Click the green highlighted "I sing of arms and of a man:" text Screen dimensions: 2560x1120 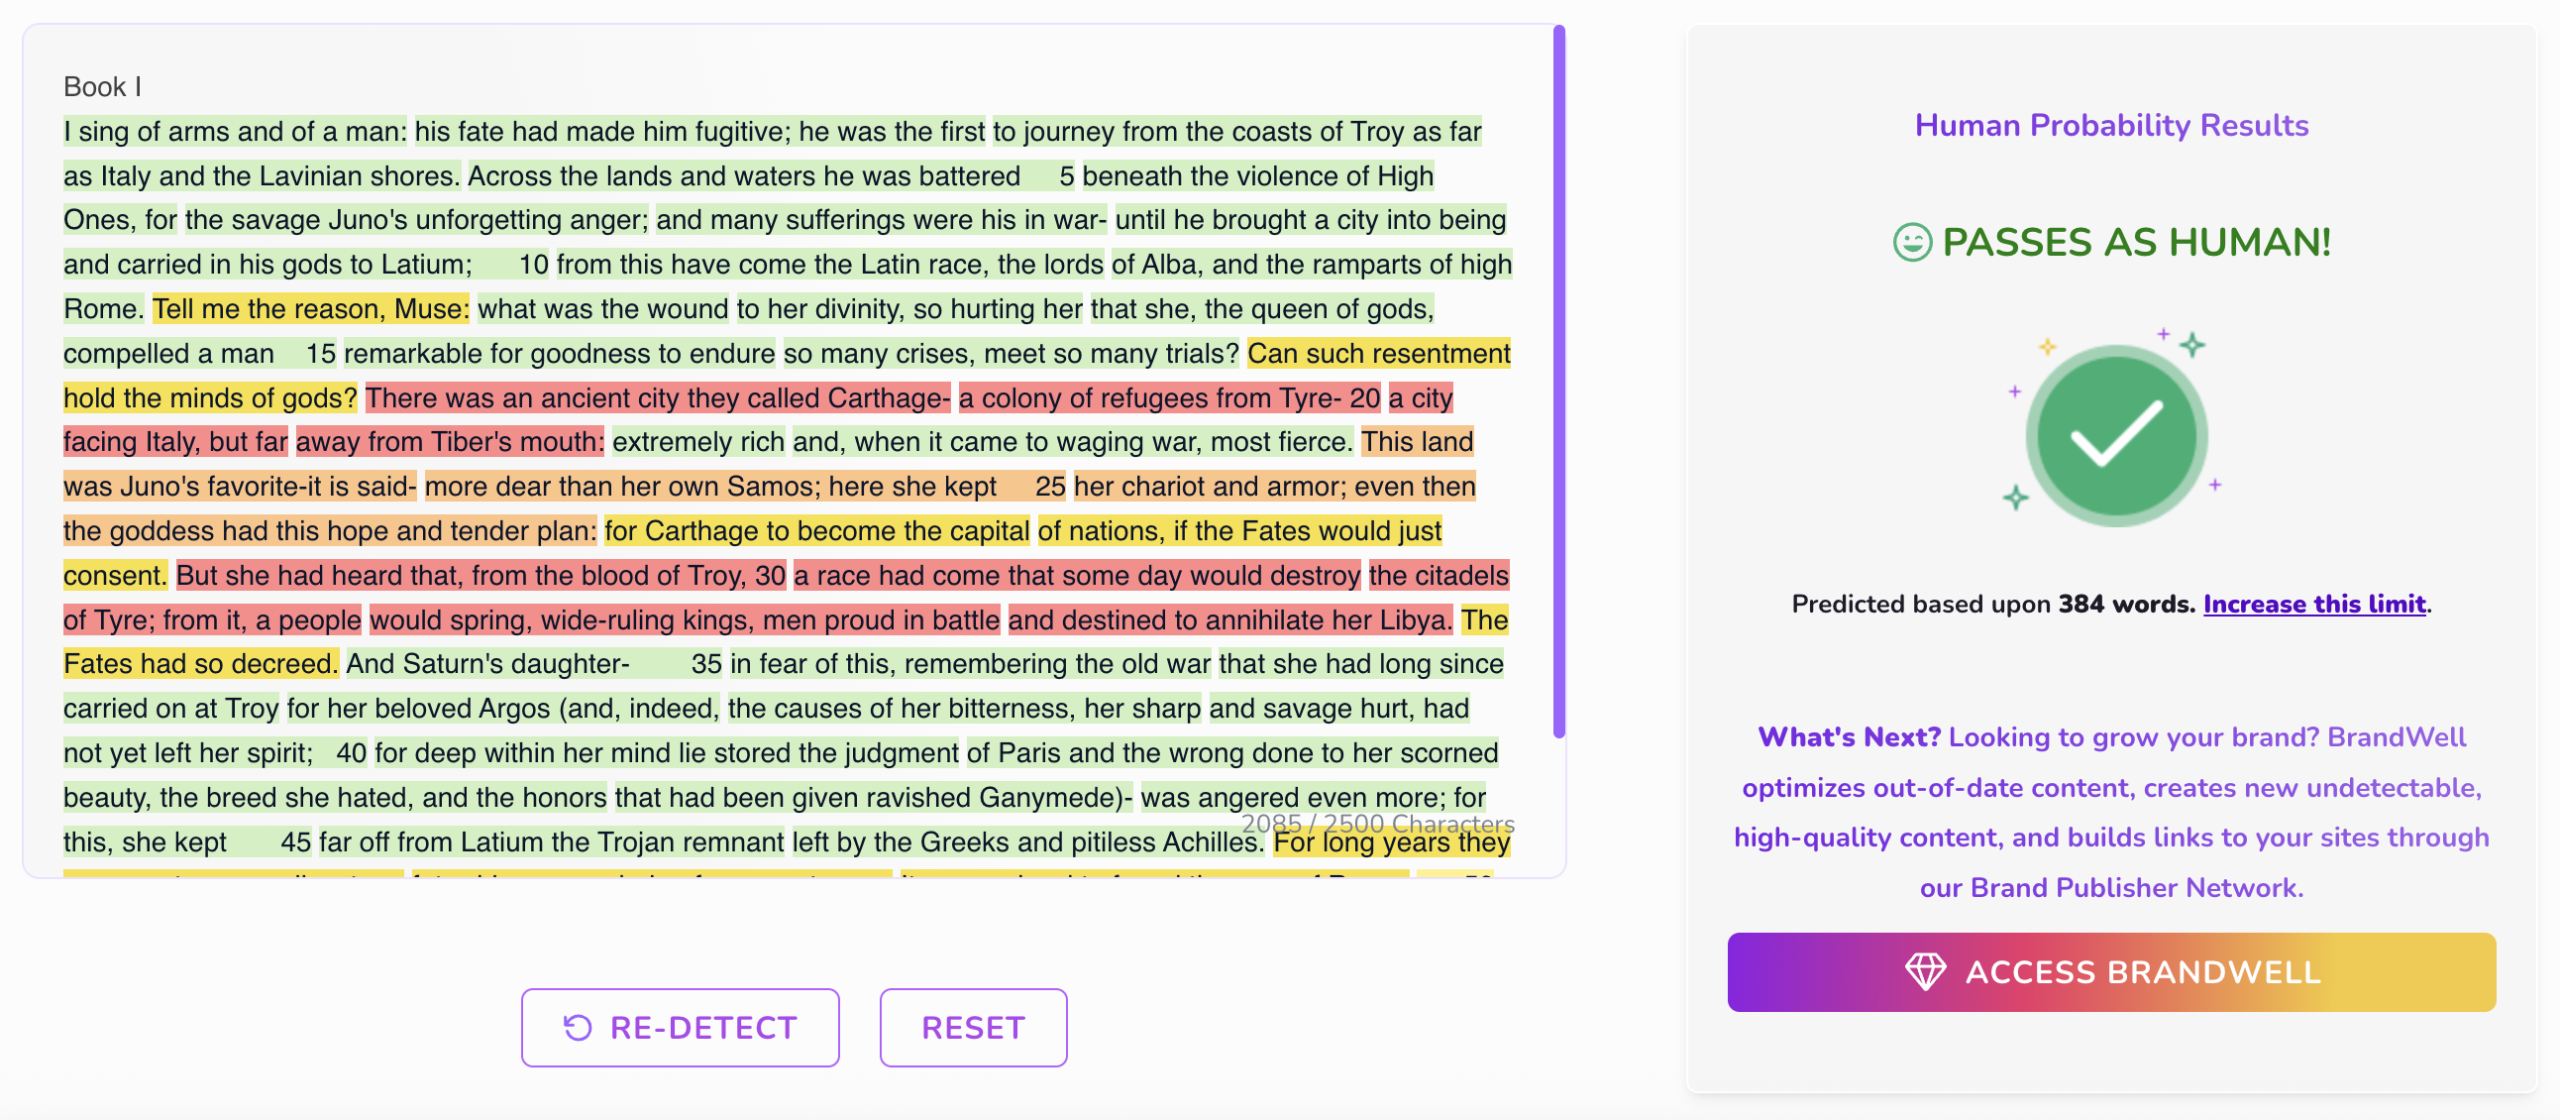tap(235, 131)
